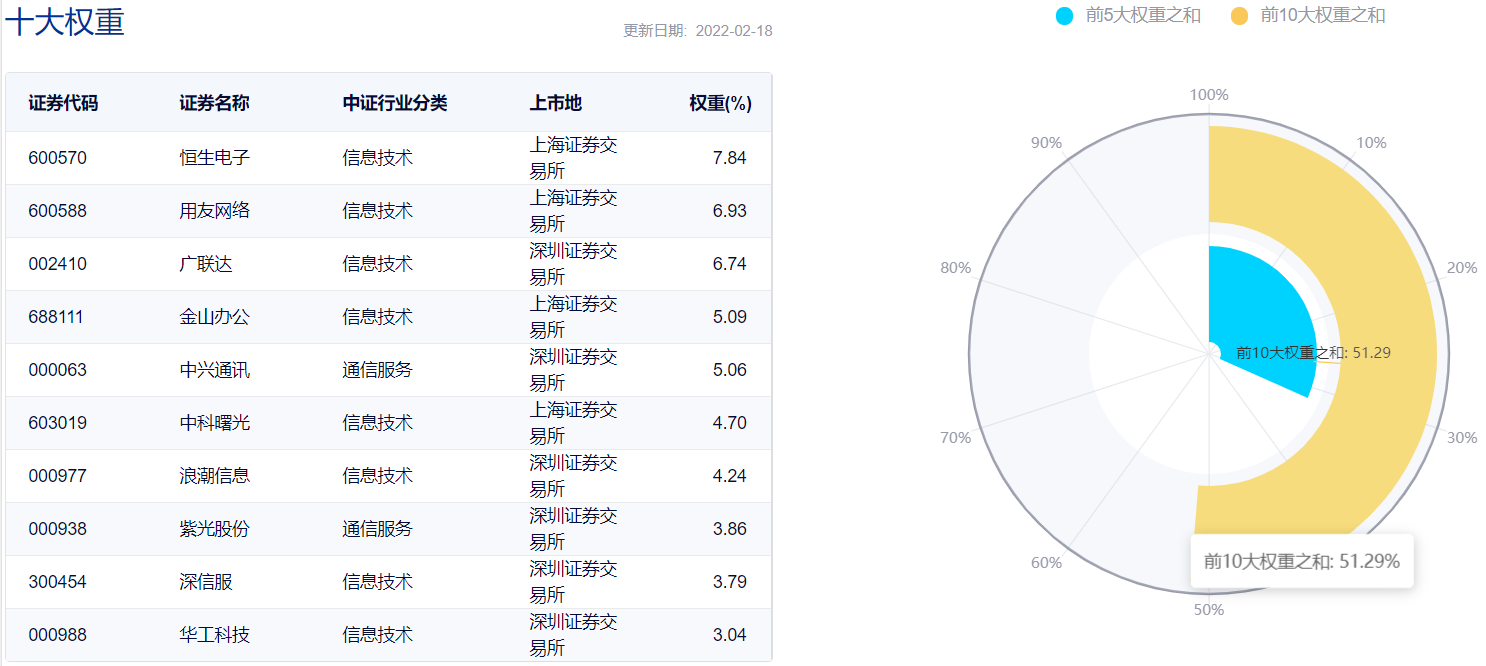Click the 更新日期 2022-02-18 text
This screenshot has height=666, width=1486.
698,31
